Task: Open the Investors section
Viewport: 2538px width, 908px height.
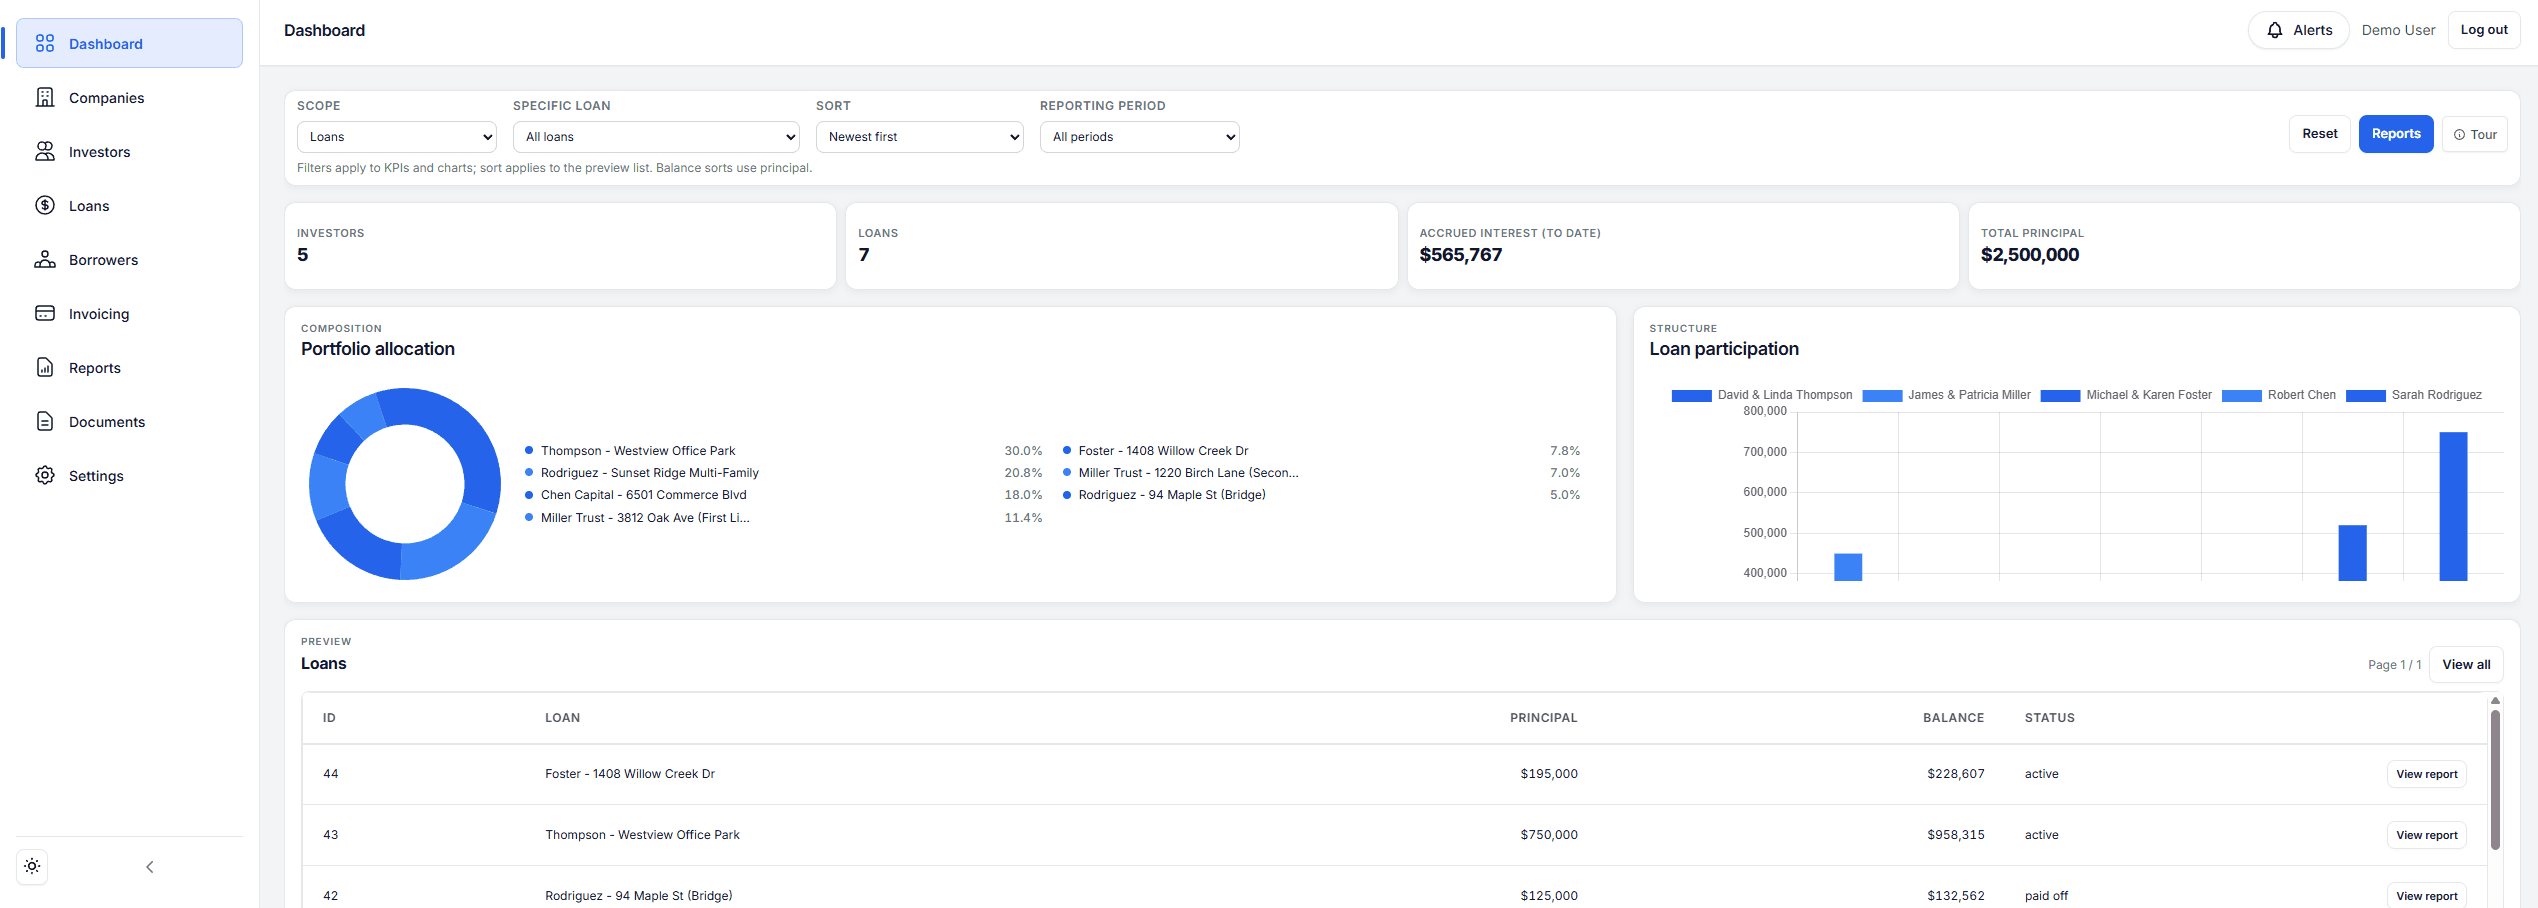Action: 99,151
